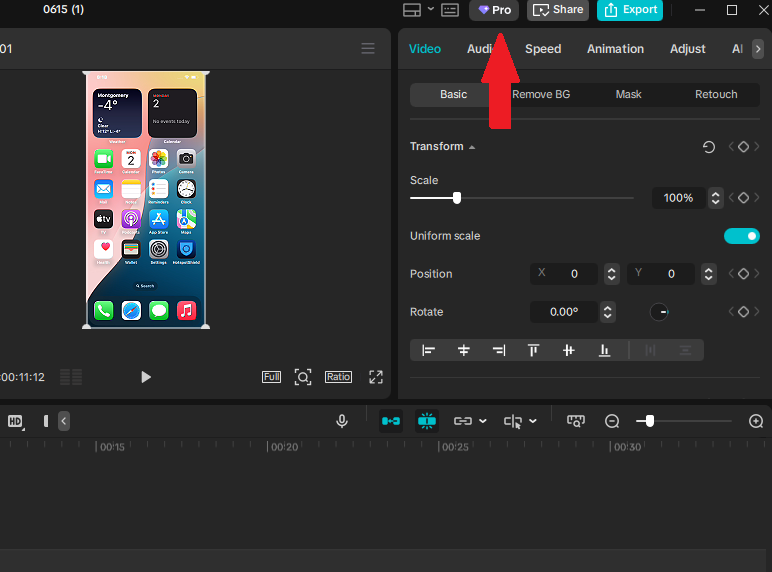Select the Retouch sub-tab
This screenshot has height=572, width=772.
tap(716, 95)
